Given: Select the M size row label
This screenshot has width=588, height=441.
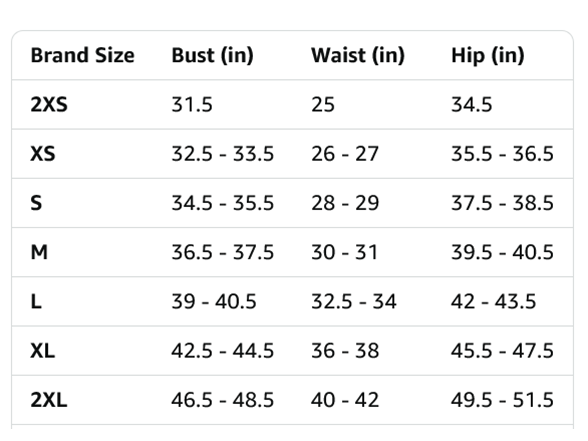Looking at the screenshot, I should [x=39, y=252].
